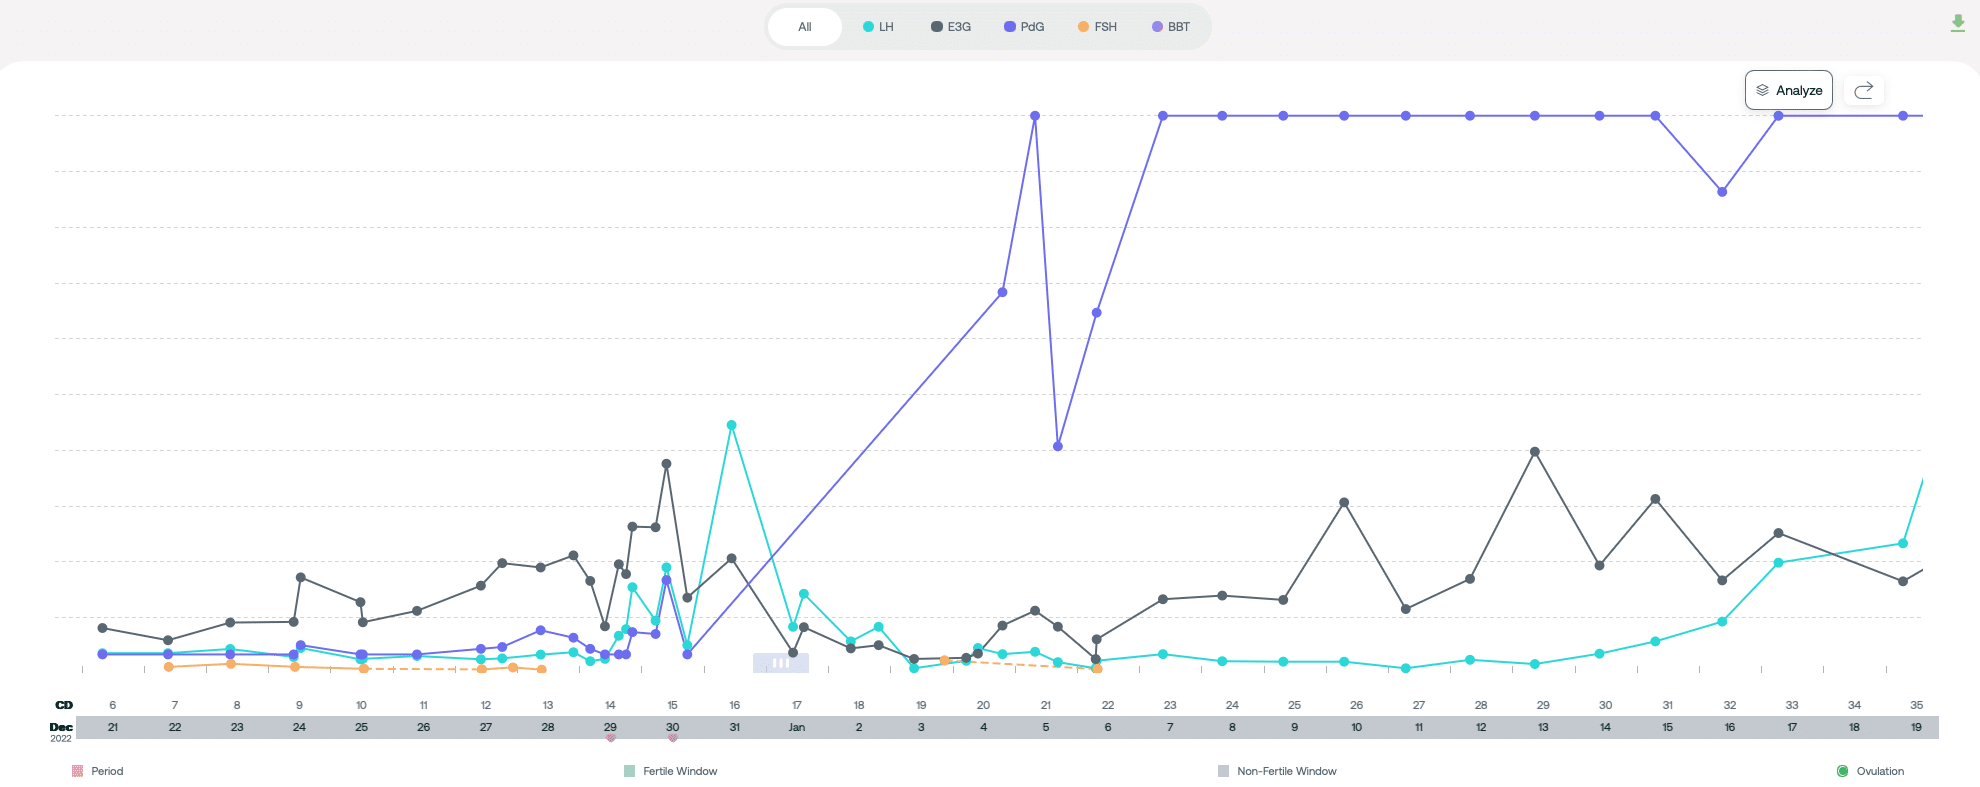Screen dimensions: 1980x787
Task: Click the Non-Fertile Window legend square
Action: point(1223,771)
